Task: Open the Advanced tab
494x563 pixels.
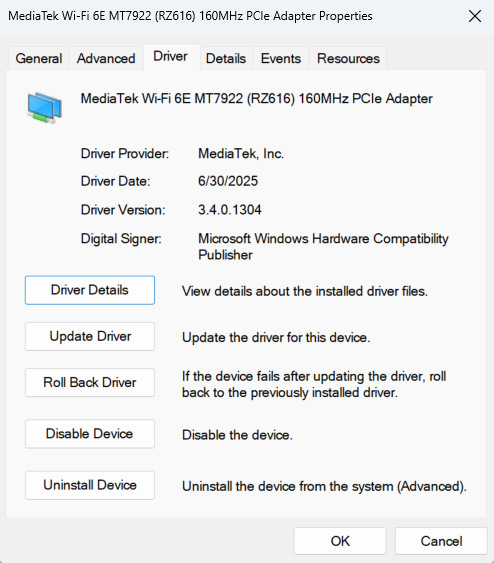Action: click(106, 58)
